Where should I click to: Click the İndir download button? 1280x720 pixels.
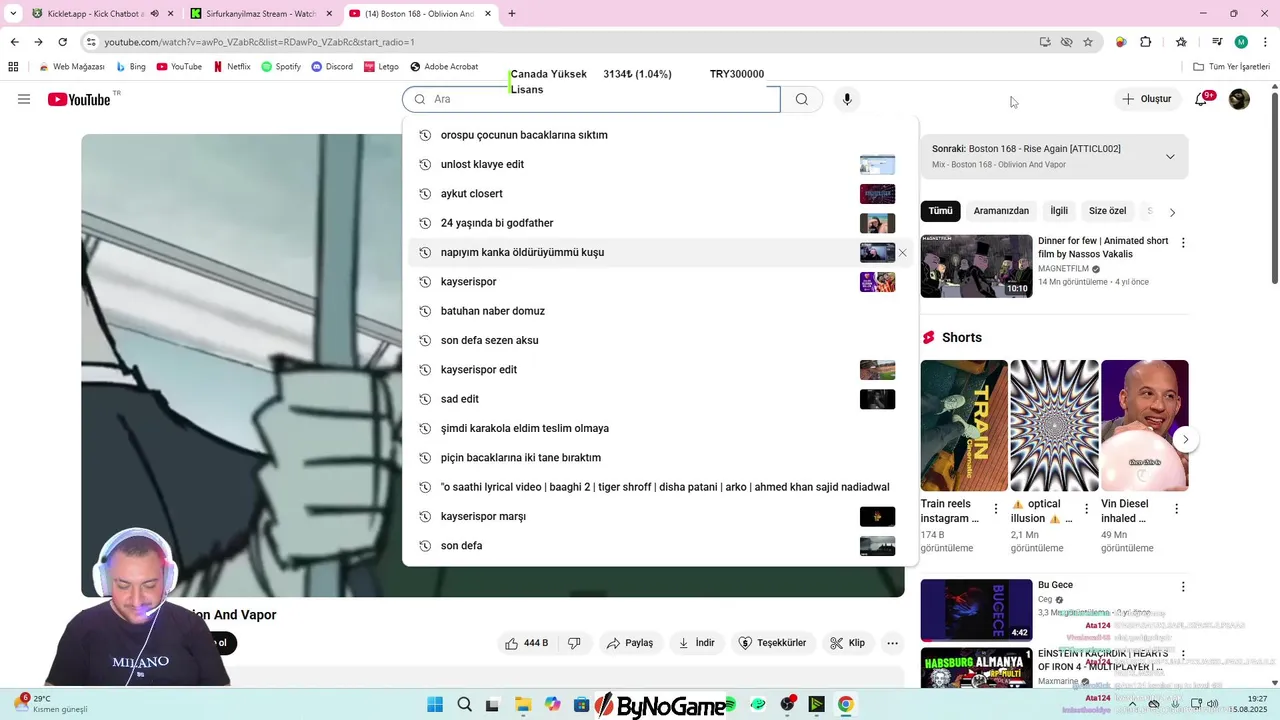pos(696,643)
